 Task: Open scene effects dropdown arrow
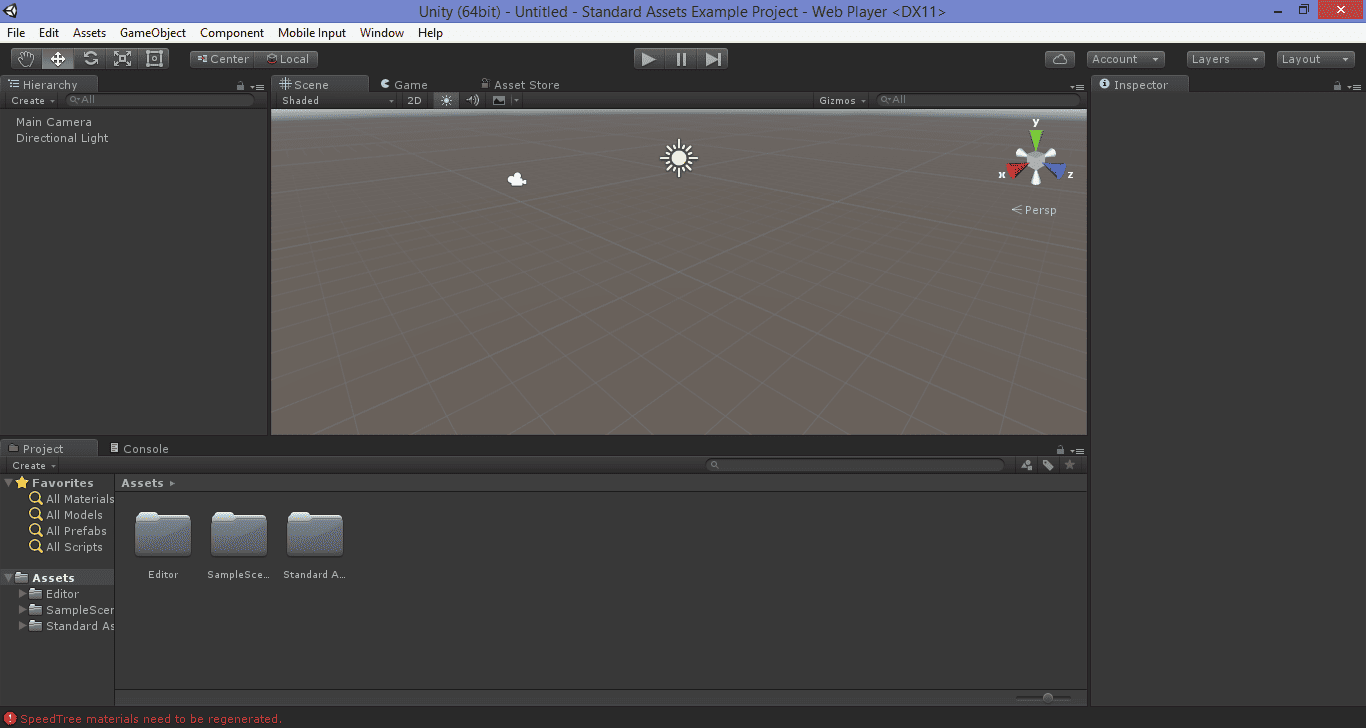tap(516, 100)
